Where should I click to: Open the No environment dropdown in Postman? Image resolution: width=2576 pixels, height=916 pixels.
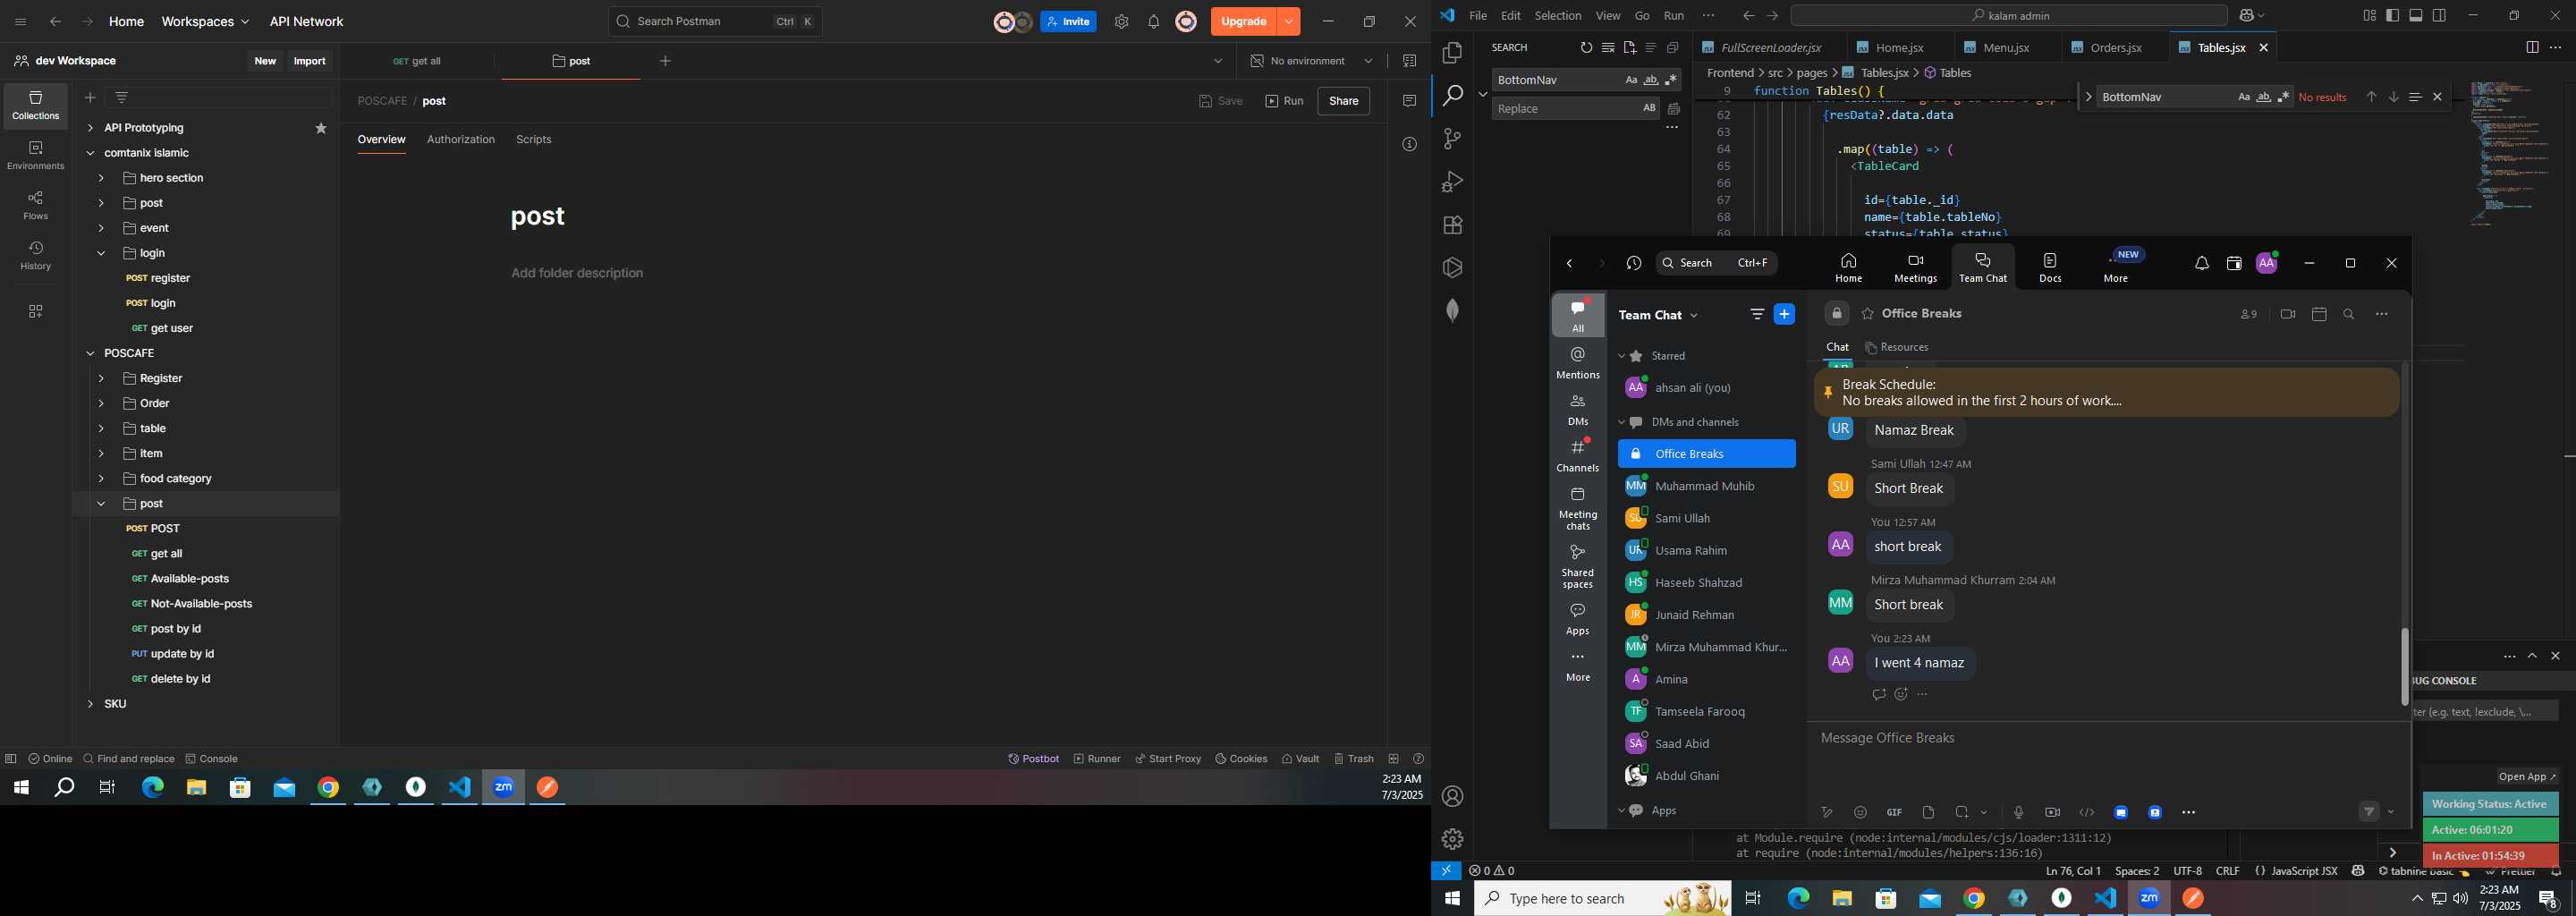(x=1311, y=61)
